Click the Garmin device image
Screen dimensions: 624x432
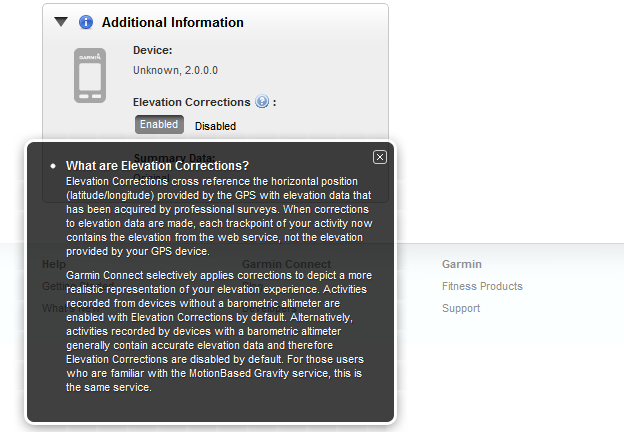tap(90, 76)
